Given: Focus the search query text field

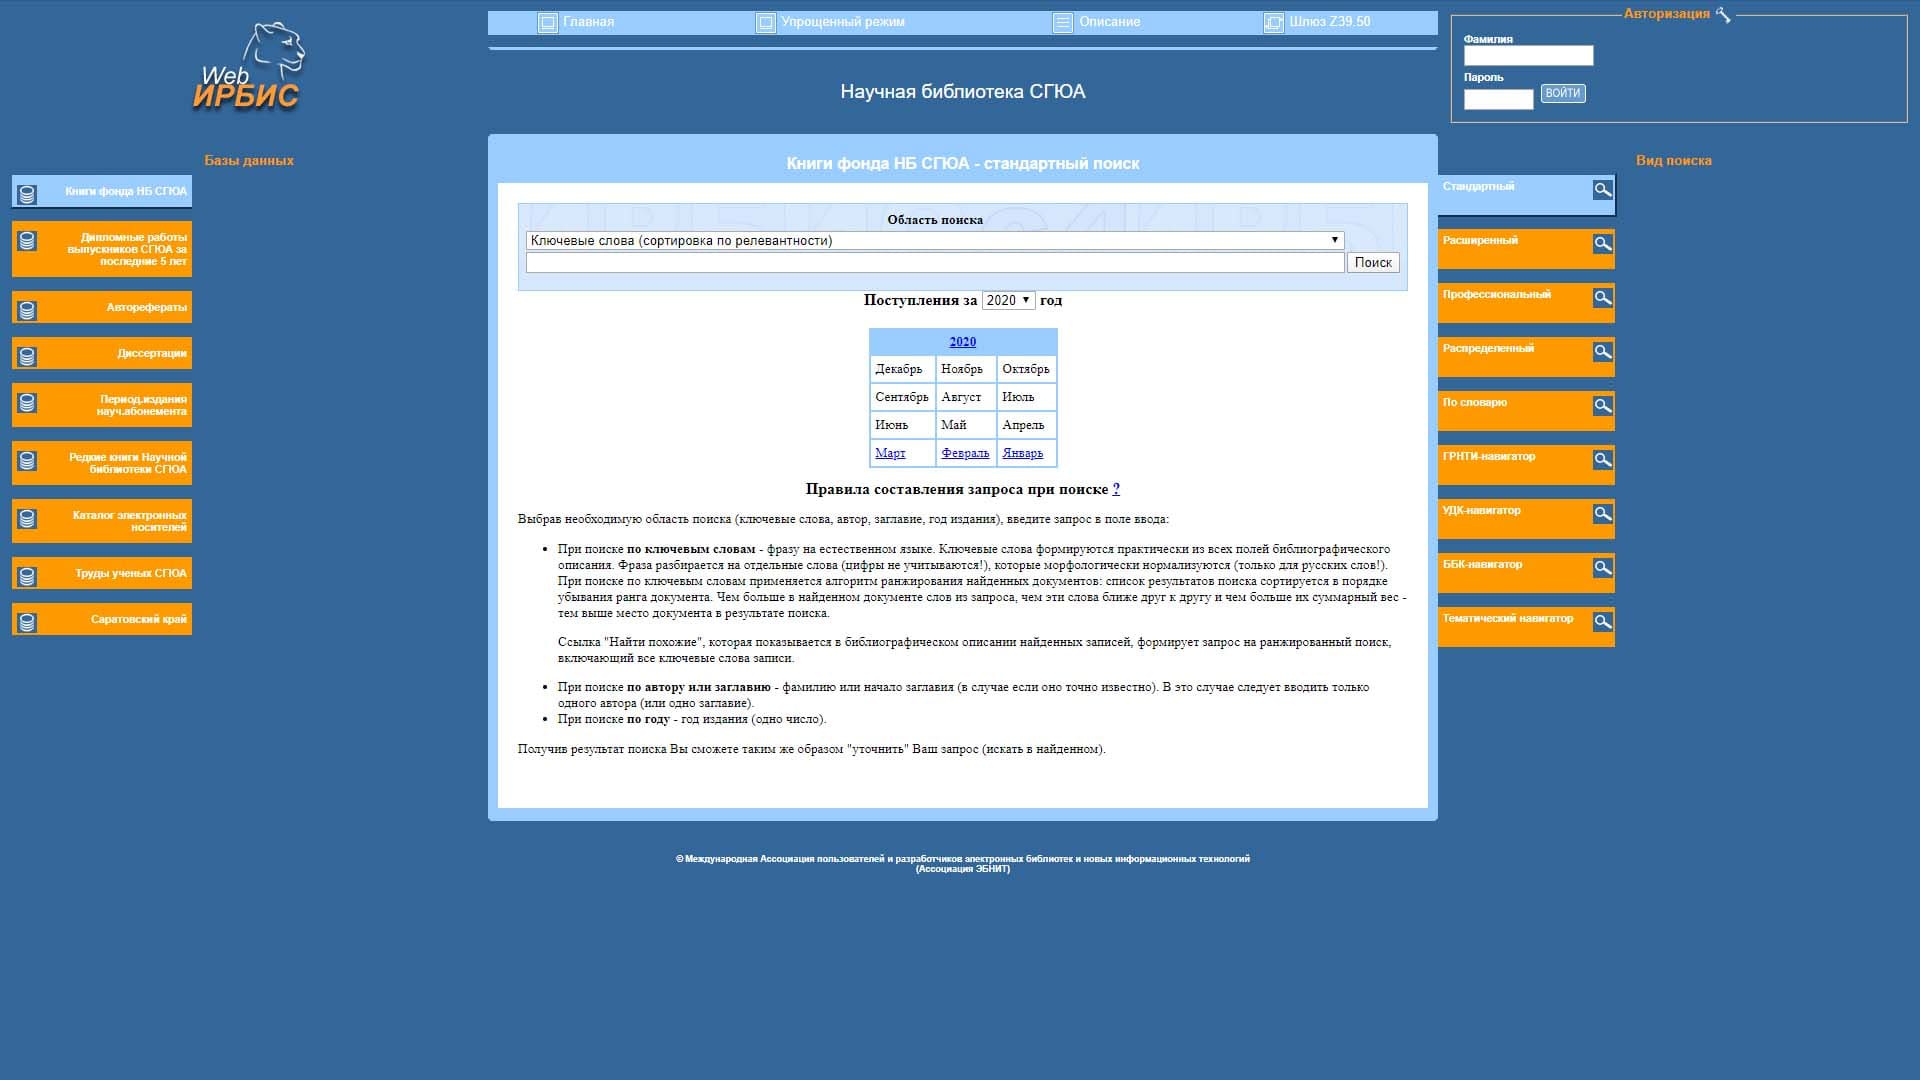Looking at the screenshot, I should point(935,262).
